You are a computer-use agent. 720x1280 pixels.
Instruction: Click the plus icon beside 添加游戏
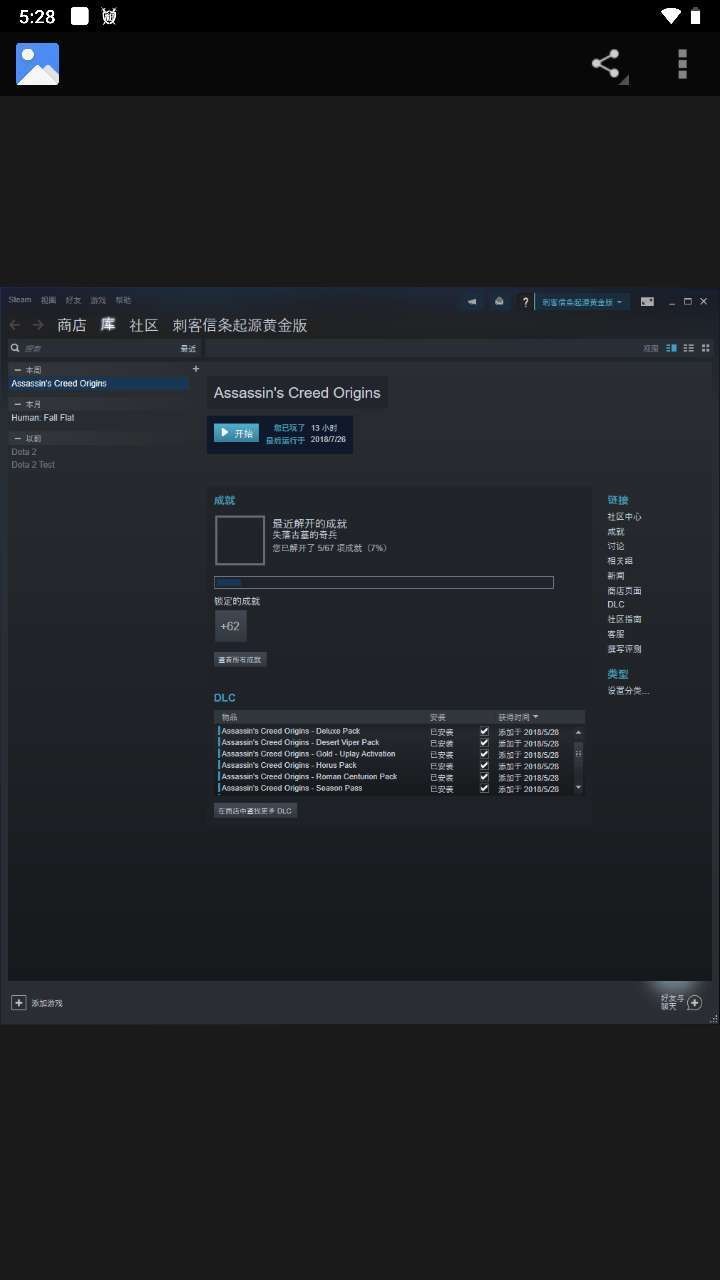click(18, 1002)
